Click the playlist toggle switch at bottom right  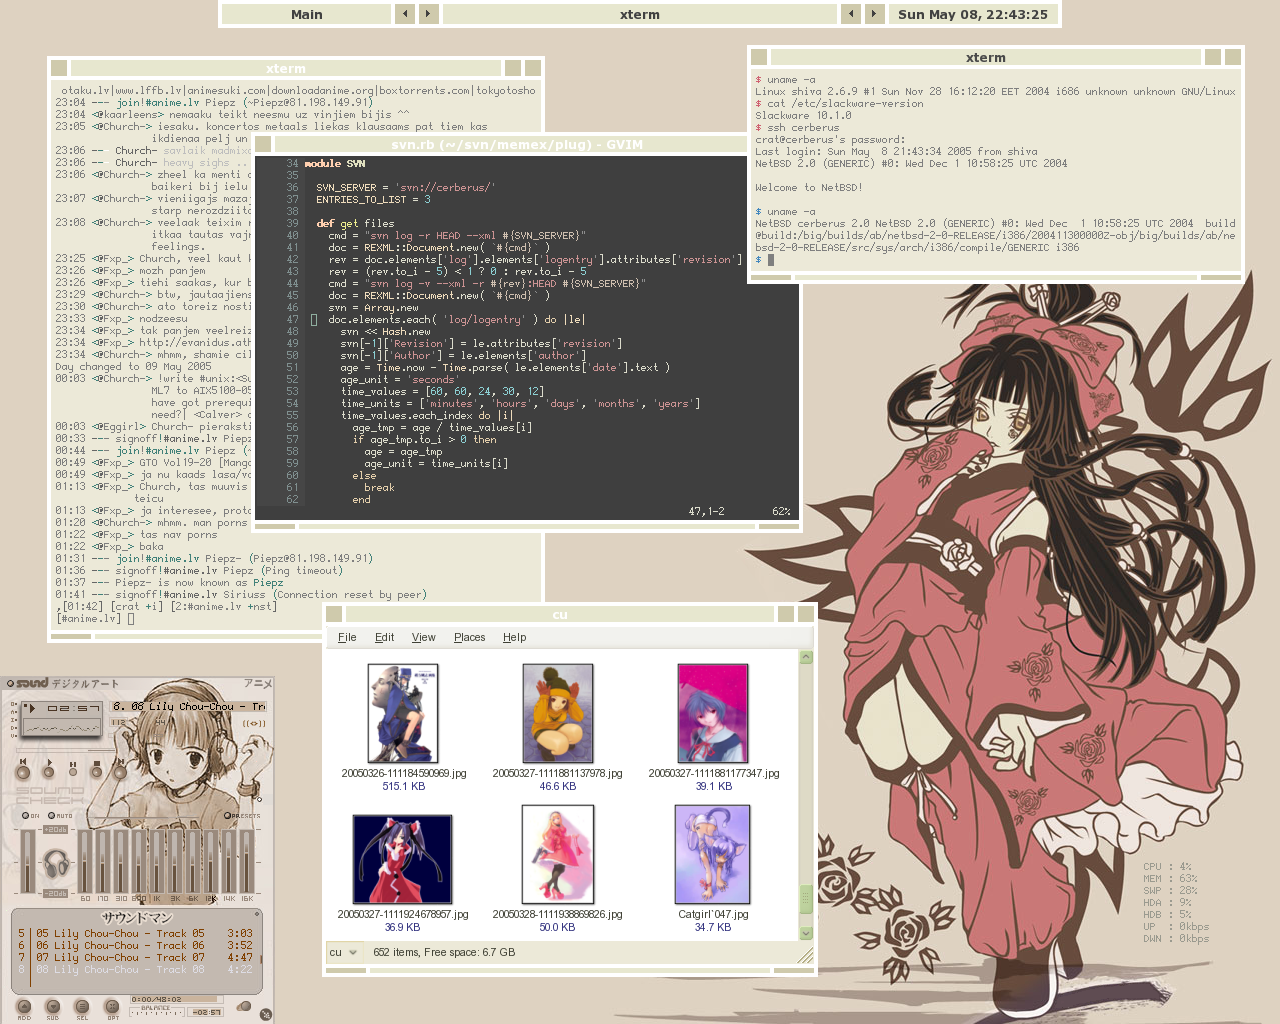click(x=244, y=1005)
